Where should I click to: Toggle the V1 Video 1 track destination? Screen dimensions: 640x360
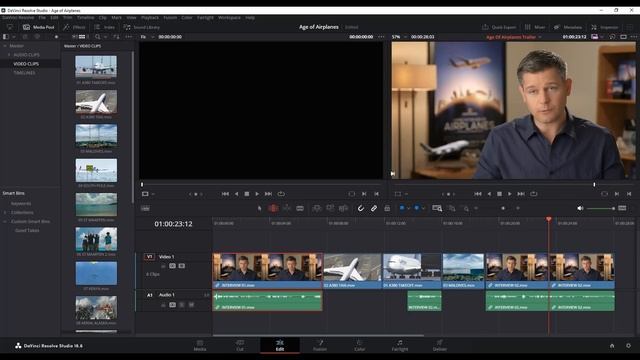click(149, 257)
